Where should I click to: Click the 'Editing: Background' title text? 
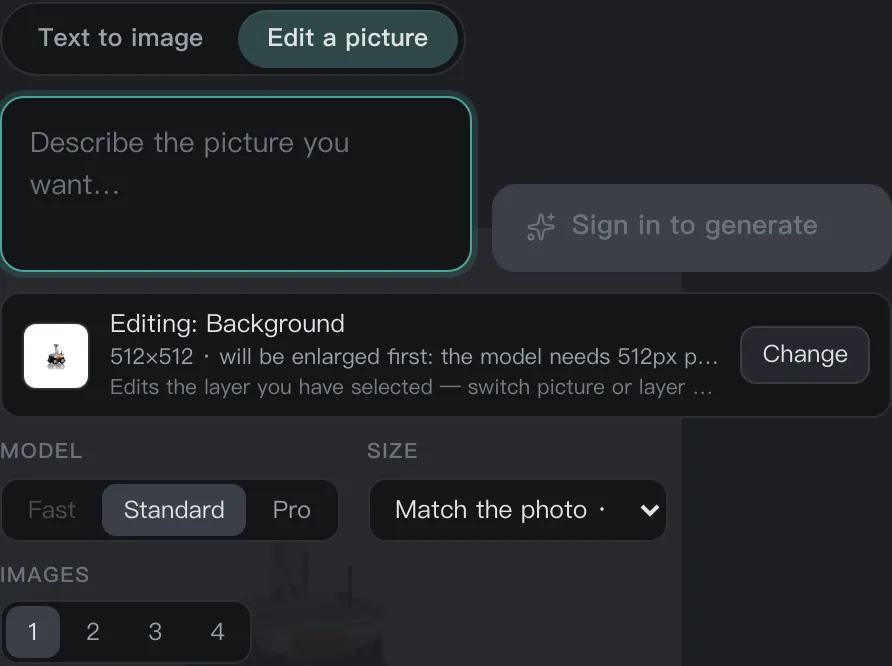pos(227,324)
